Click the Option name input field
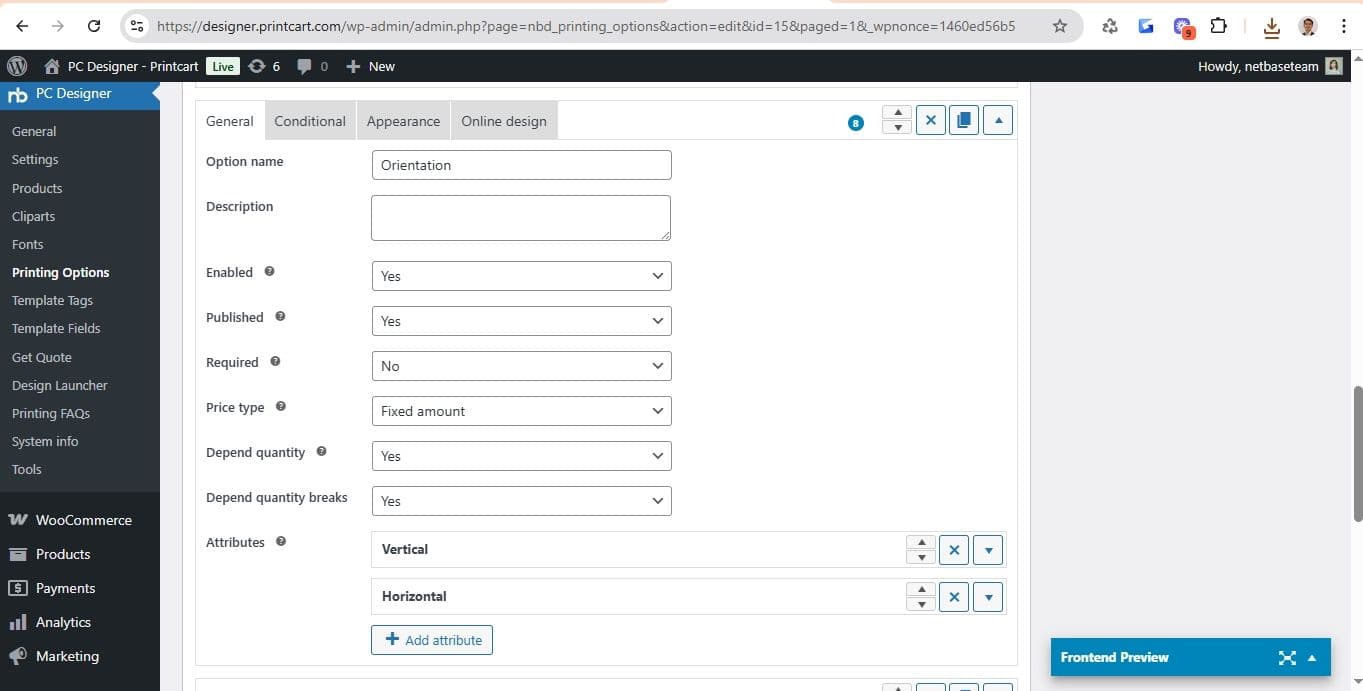 coord(521,165)
